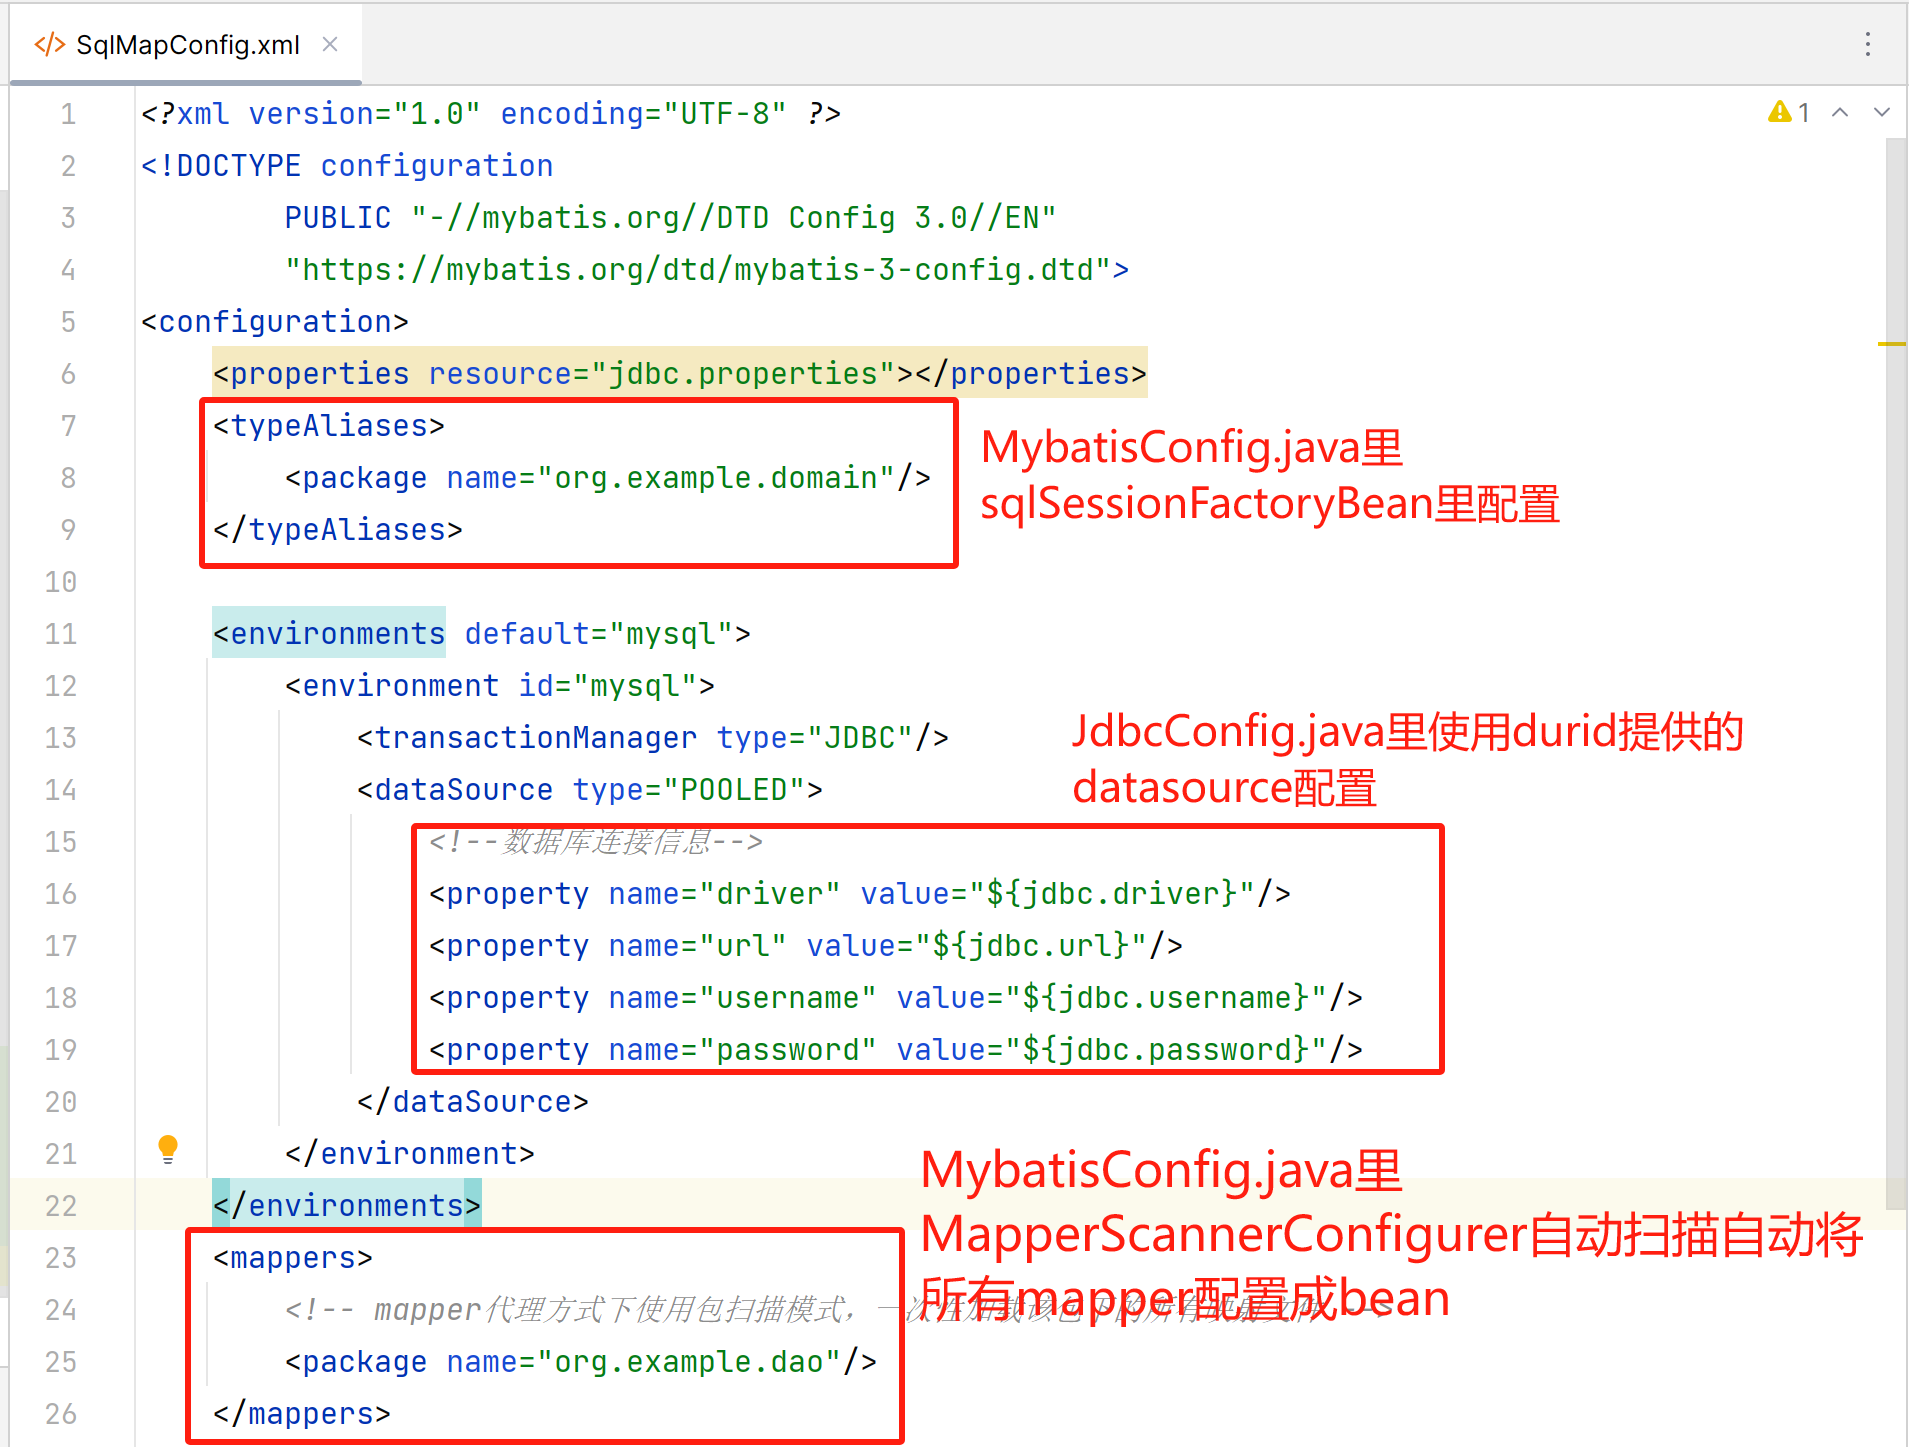This screenshot has height=1447, width=1909.
Task: Click the lightbulb intention icon at line 21
Action: tap(167, 1148)
